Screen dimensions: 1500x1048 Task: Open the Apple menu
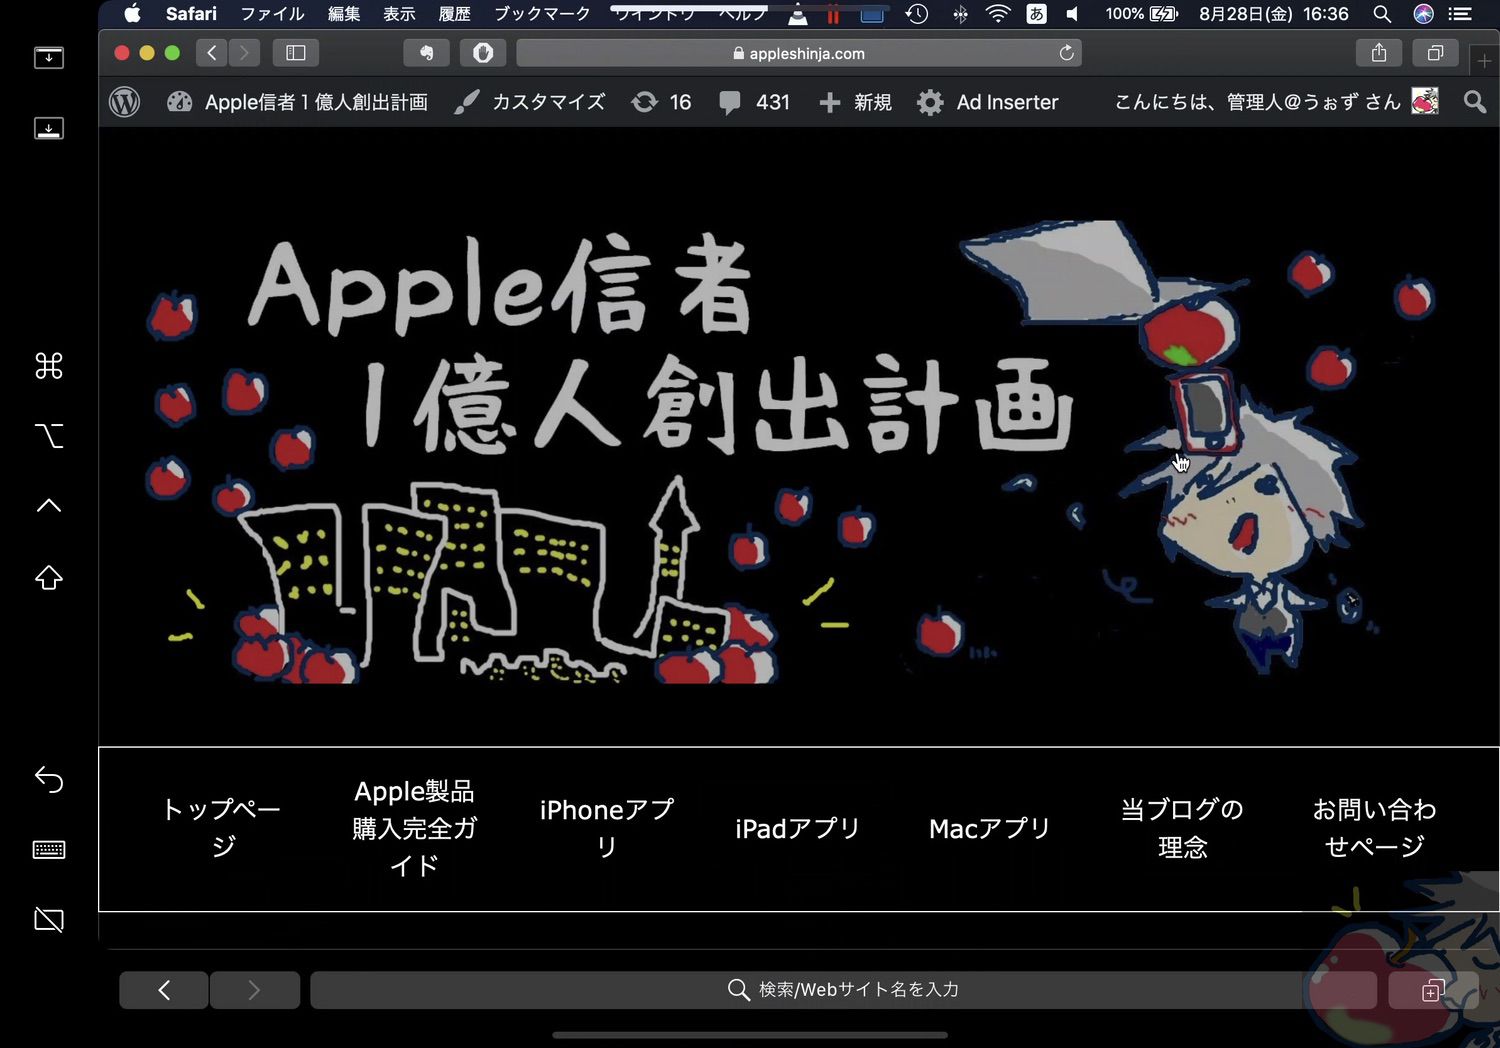pos(132,14)
